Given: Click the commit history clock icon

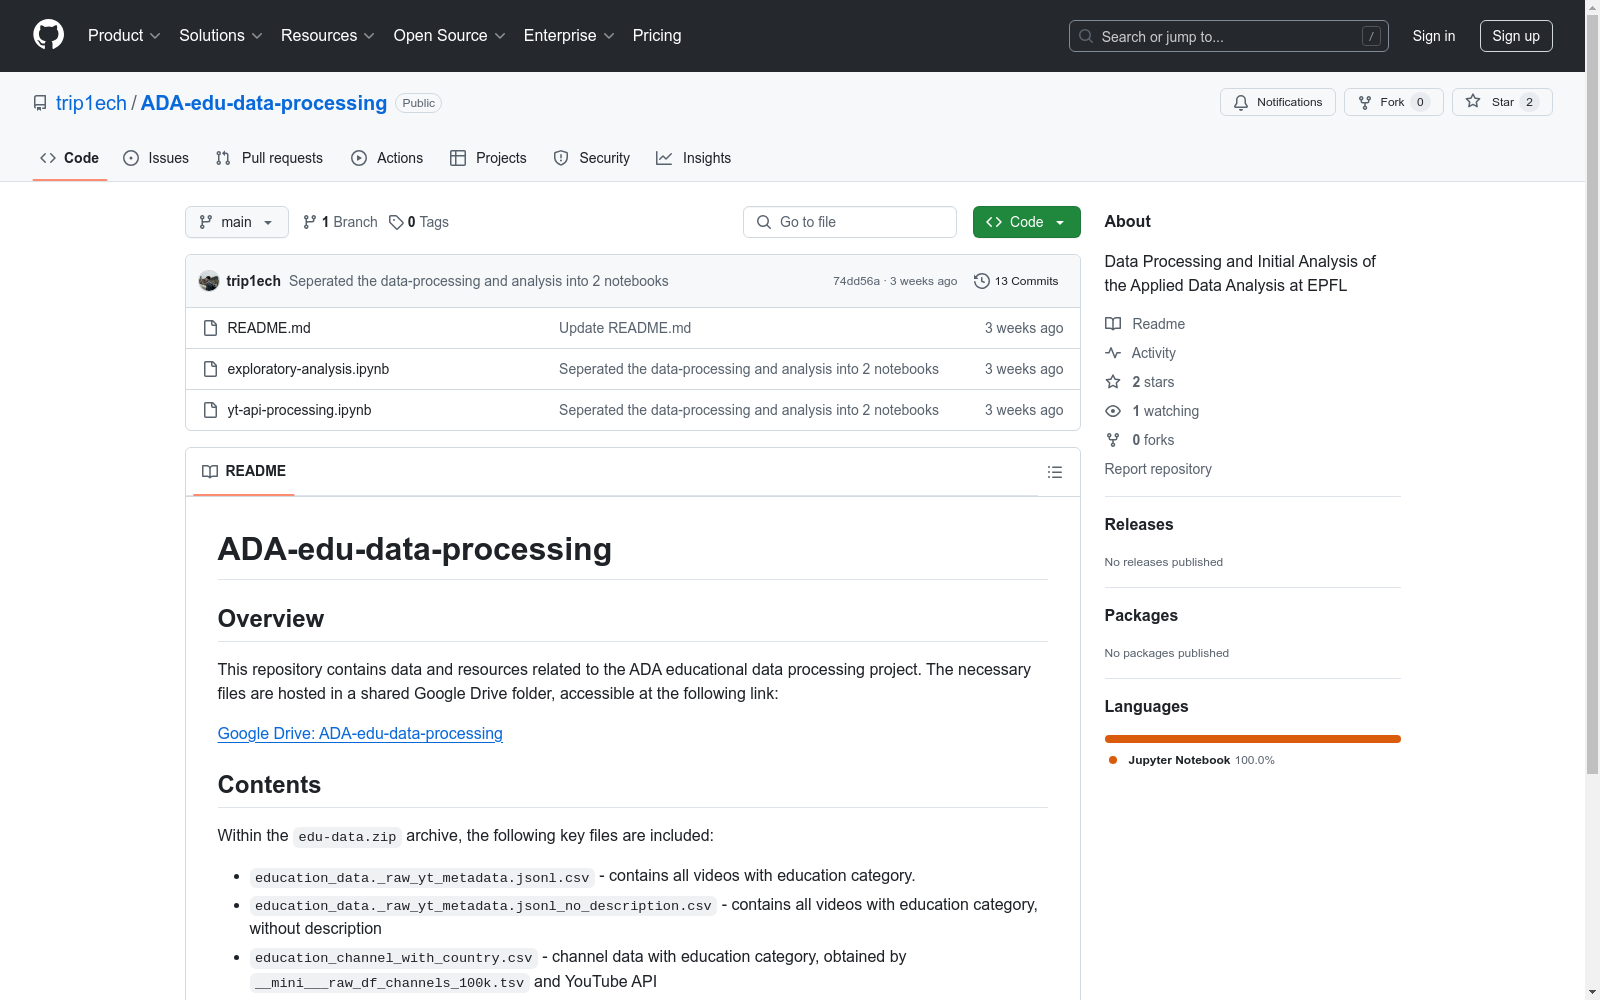Looking at the screenshot, I should [x=982, y=281].
